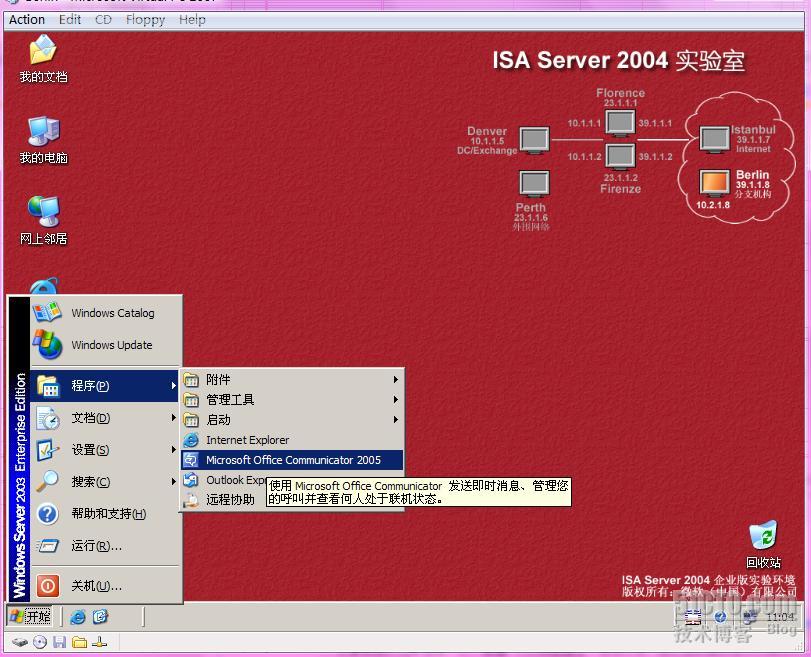Open the 附件 submenu folder
The height and width of the screenshot is (657, 811).
(292, 380)
